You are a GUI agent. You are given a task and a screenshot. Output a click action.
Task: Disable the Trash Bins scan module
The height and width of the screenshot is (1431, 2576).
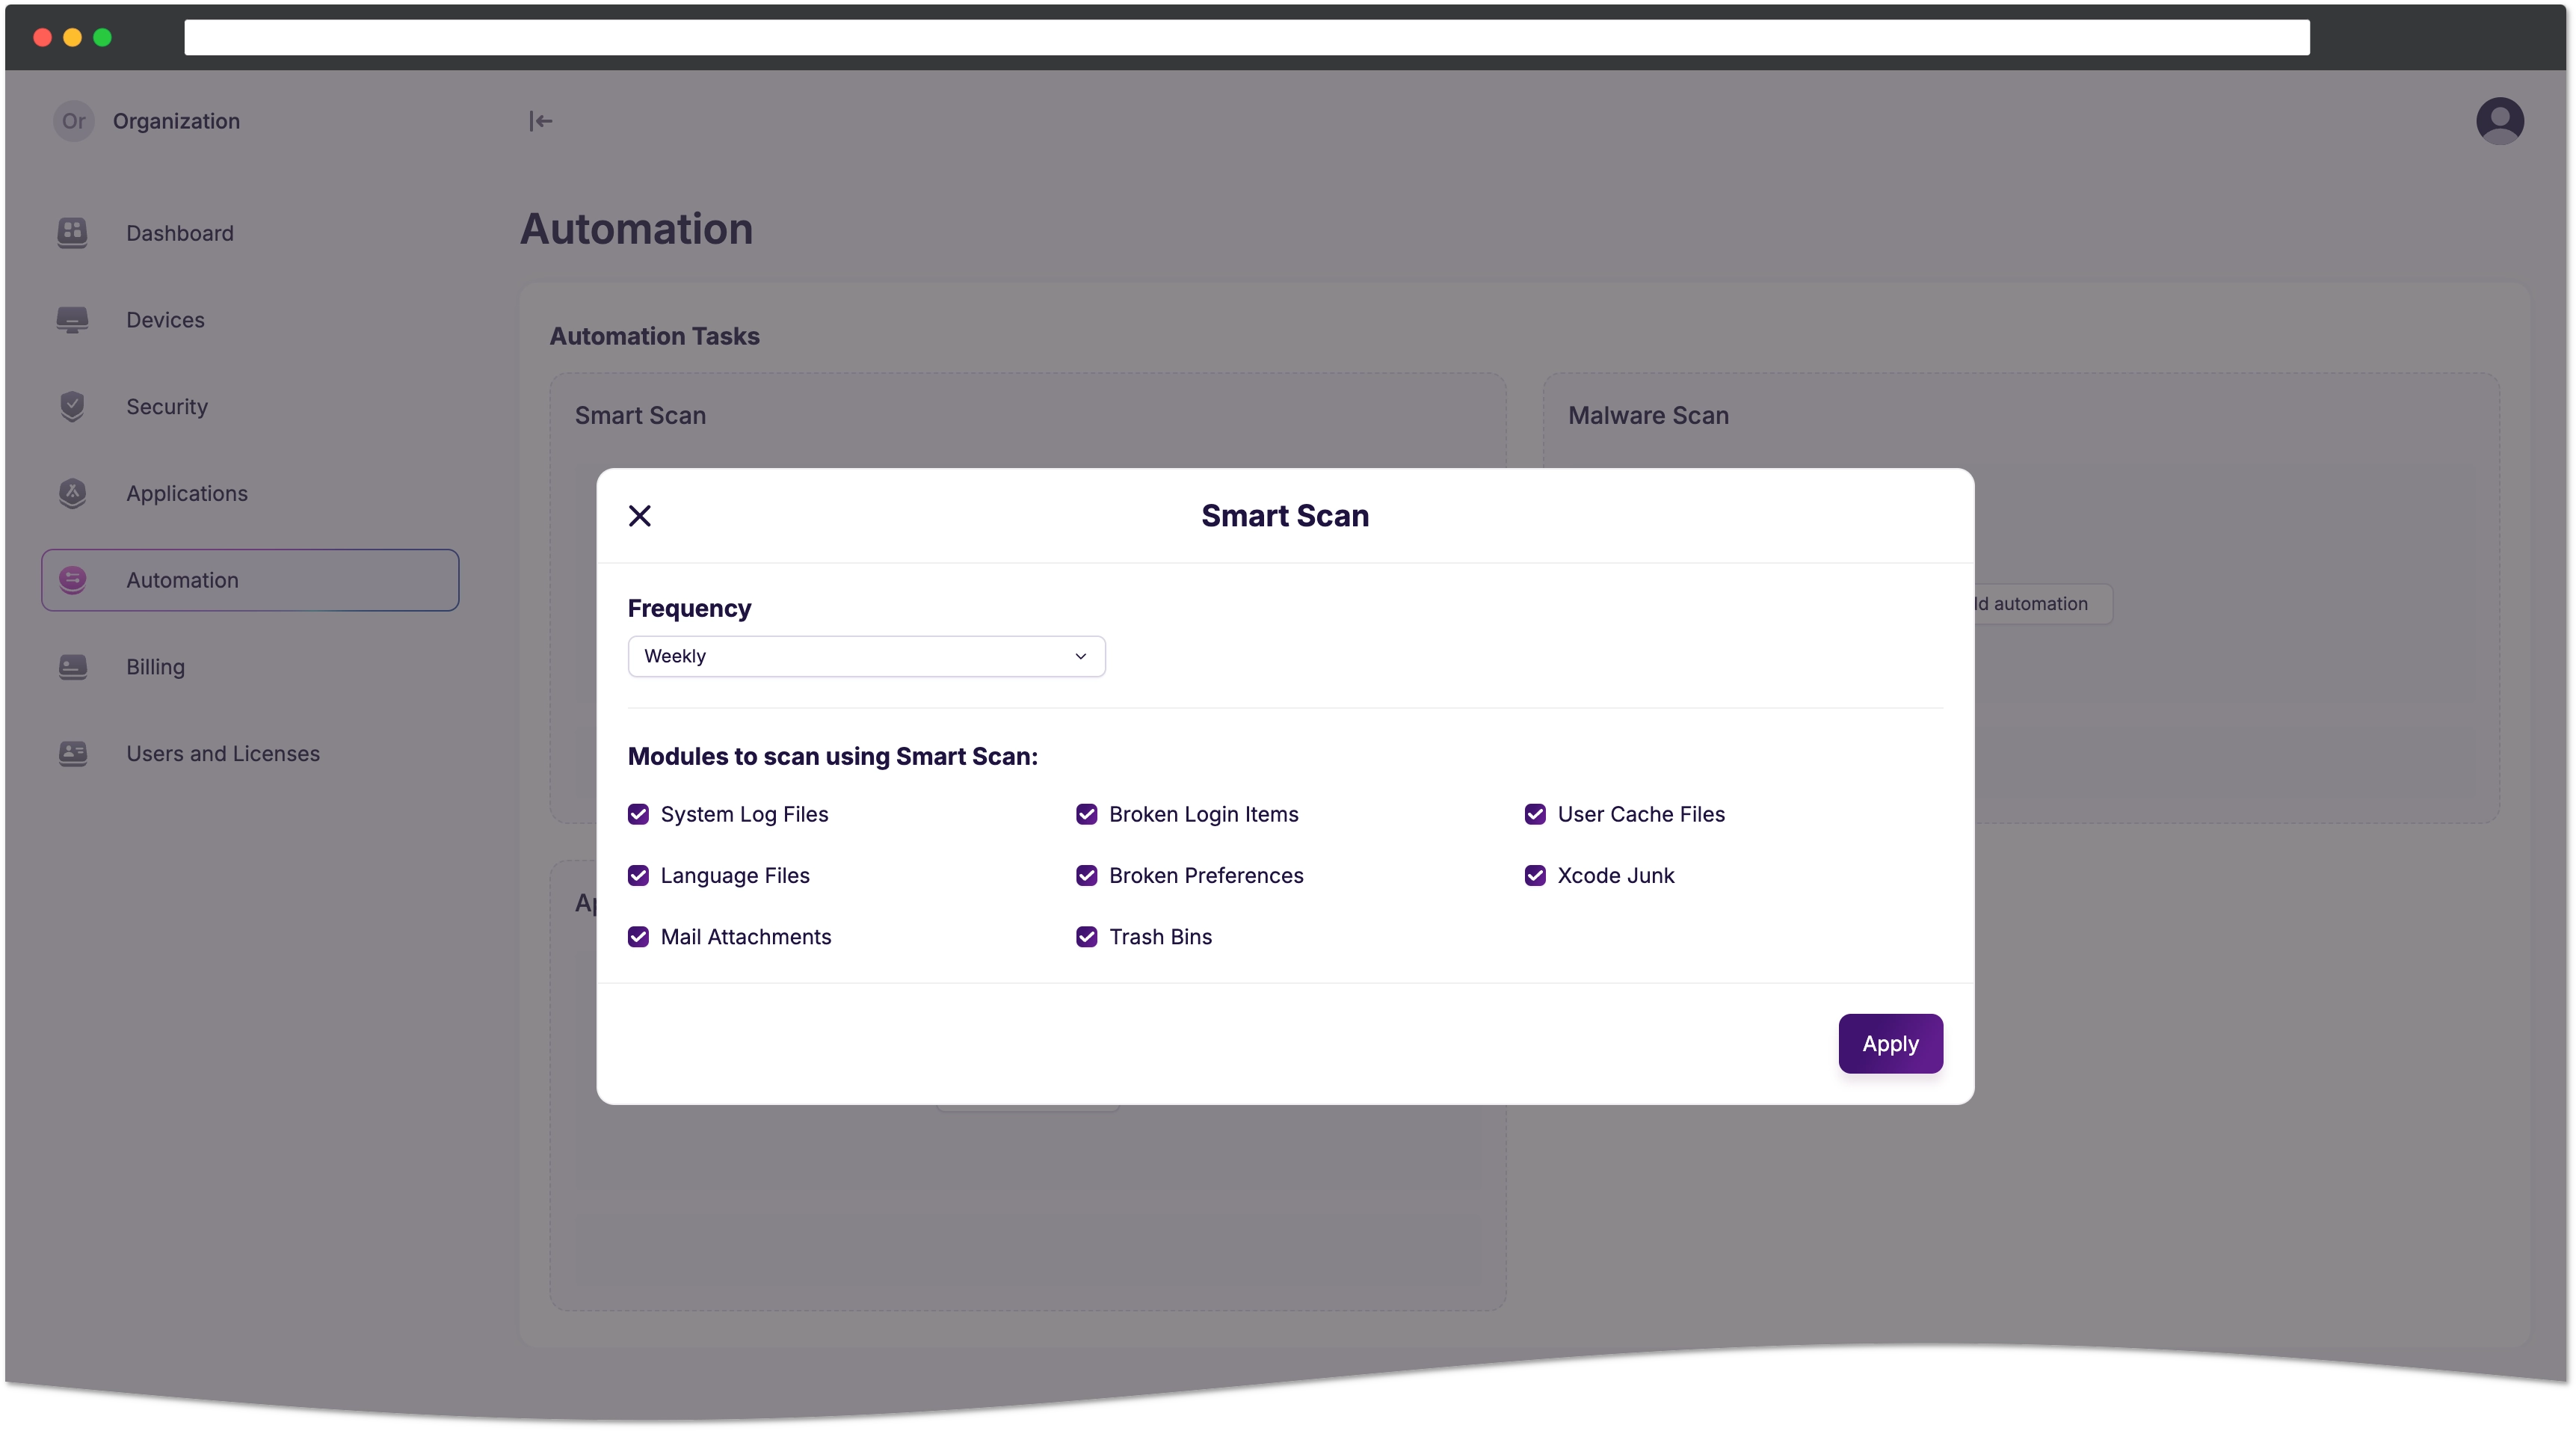pos(1087,936)
